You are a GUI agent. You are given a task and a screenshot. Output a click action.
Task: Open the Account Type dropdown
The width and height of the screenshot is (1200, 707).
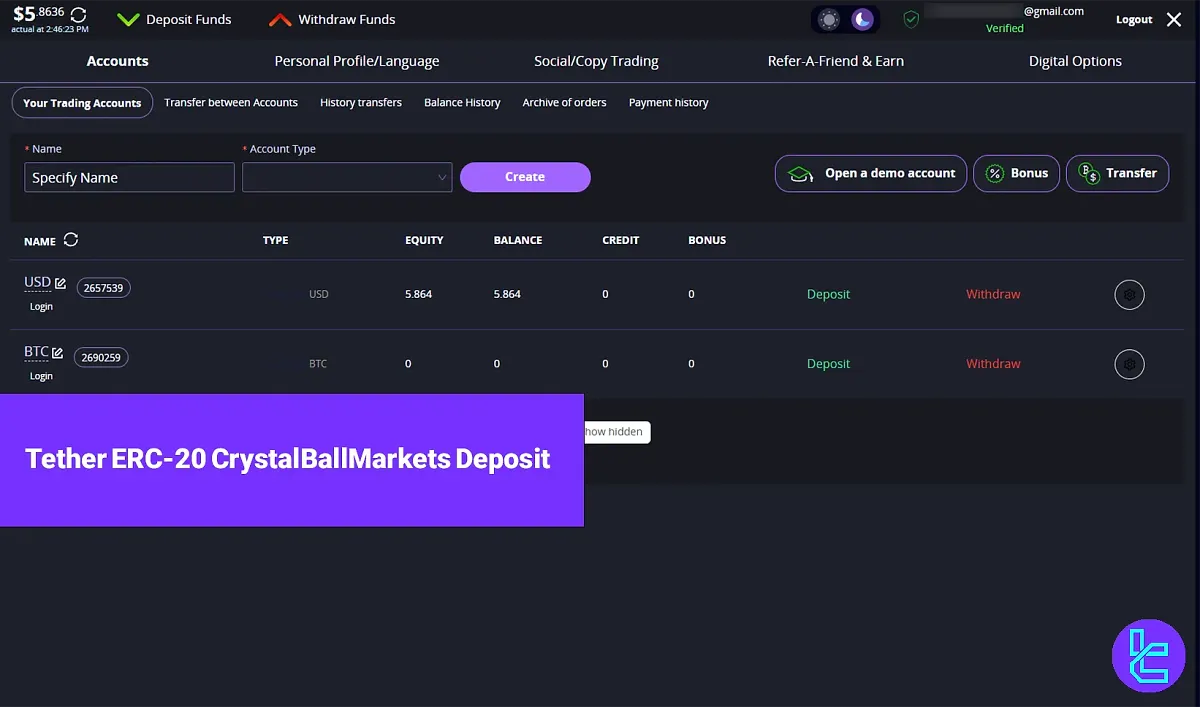347,177
